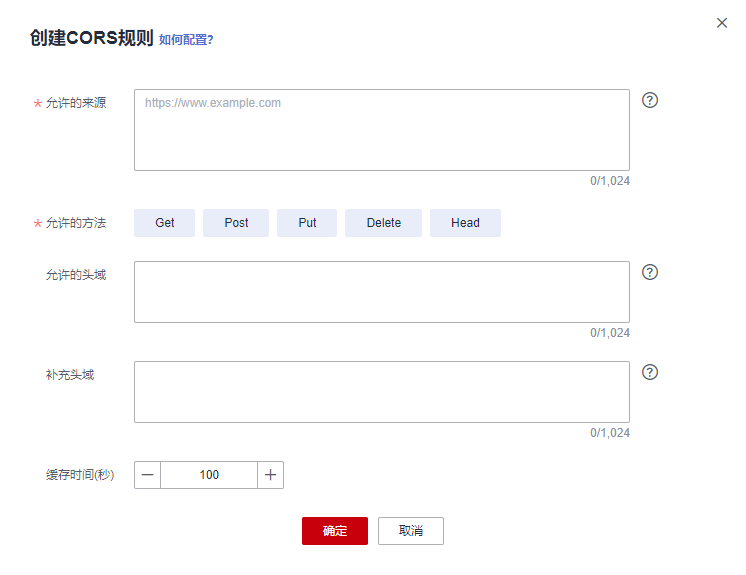
Task: Select the 允许的方法 label
Action: coord(76,223)
